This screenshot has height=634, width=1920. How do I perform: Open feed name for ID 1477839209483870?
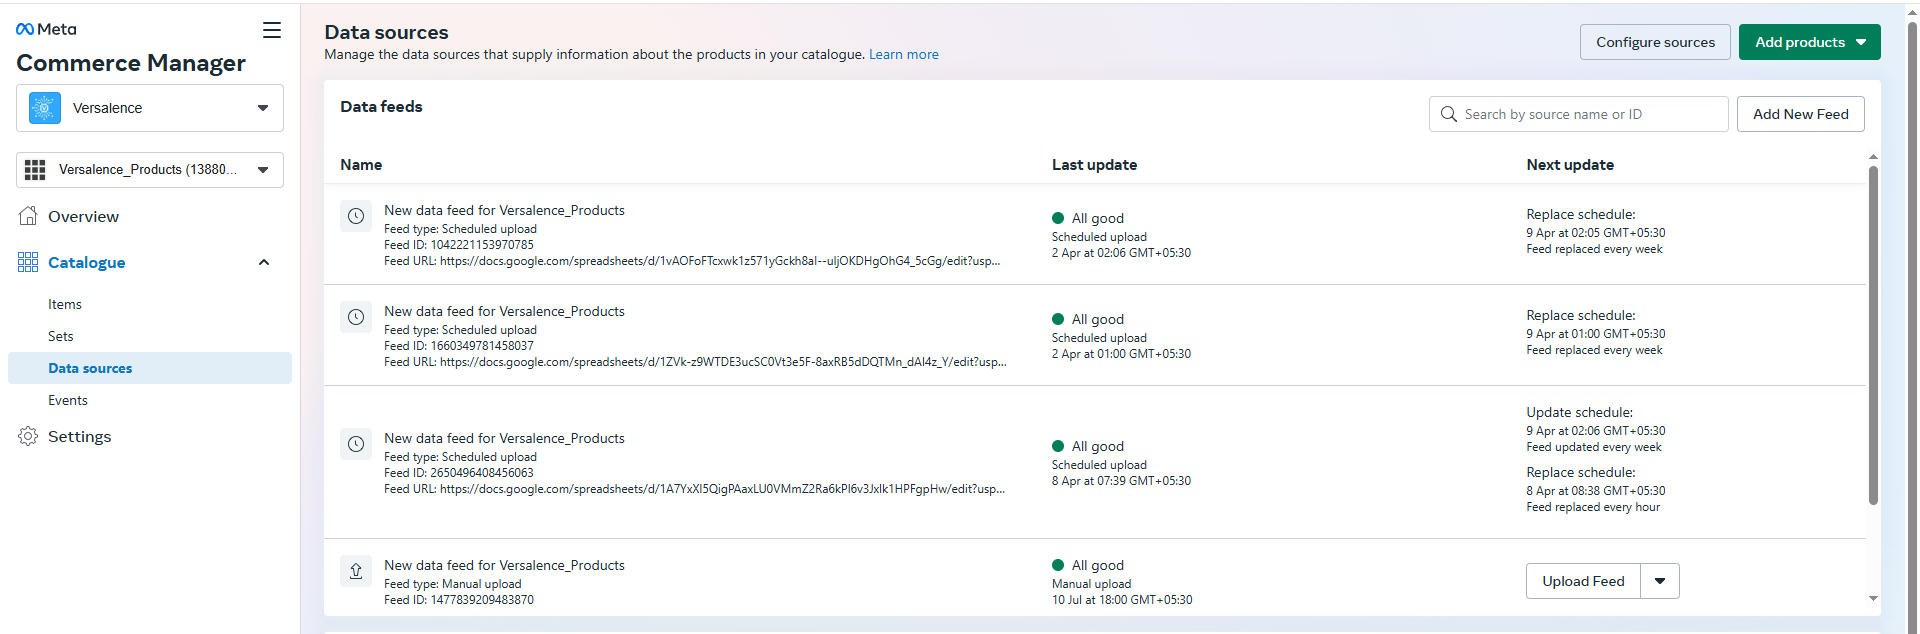[504, 565]
